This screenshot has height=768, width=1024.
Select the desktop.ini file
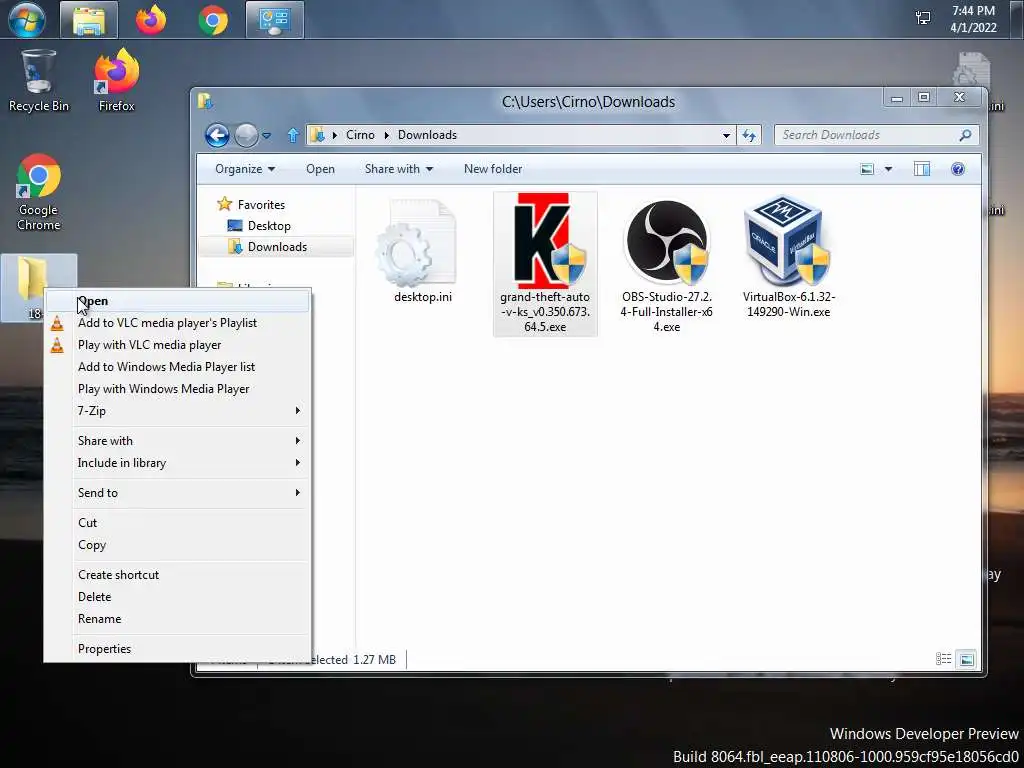tap(423, 252)
